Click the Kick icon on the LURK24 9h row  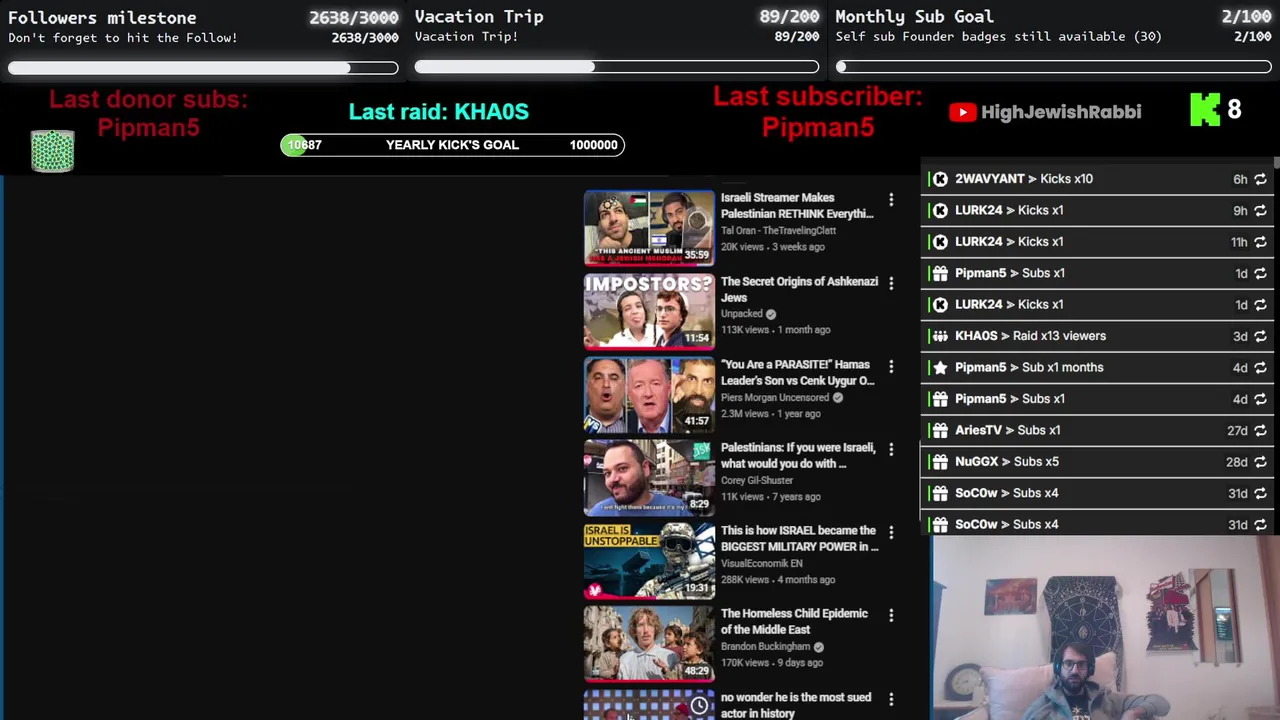pyautogui.click(x=940, y=211)
